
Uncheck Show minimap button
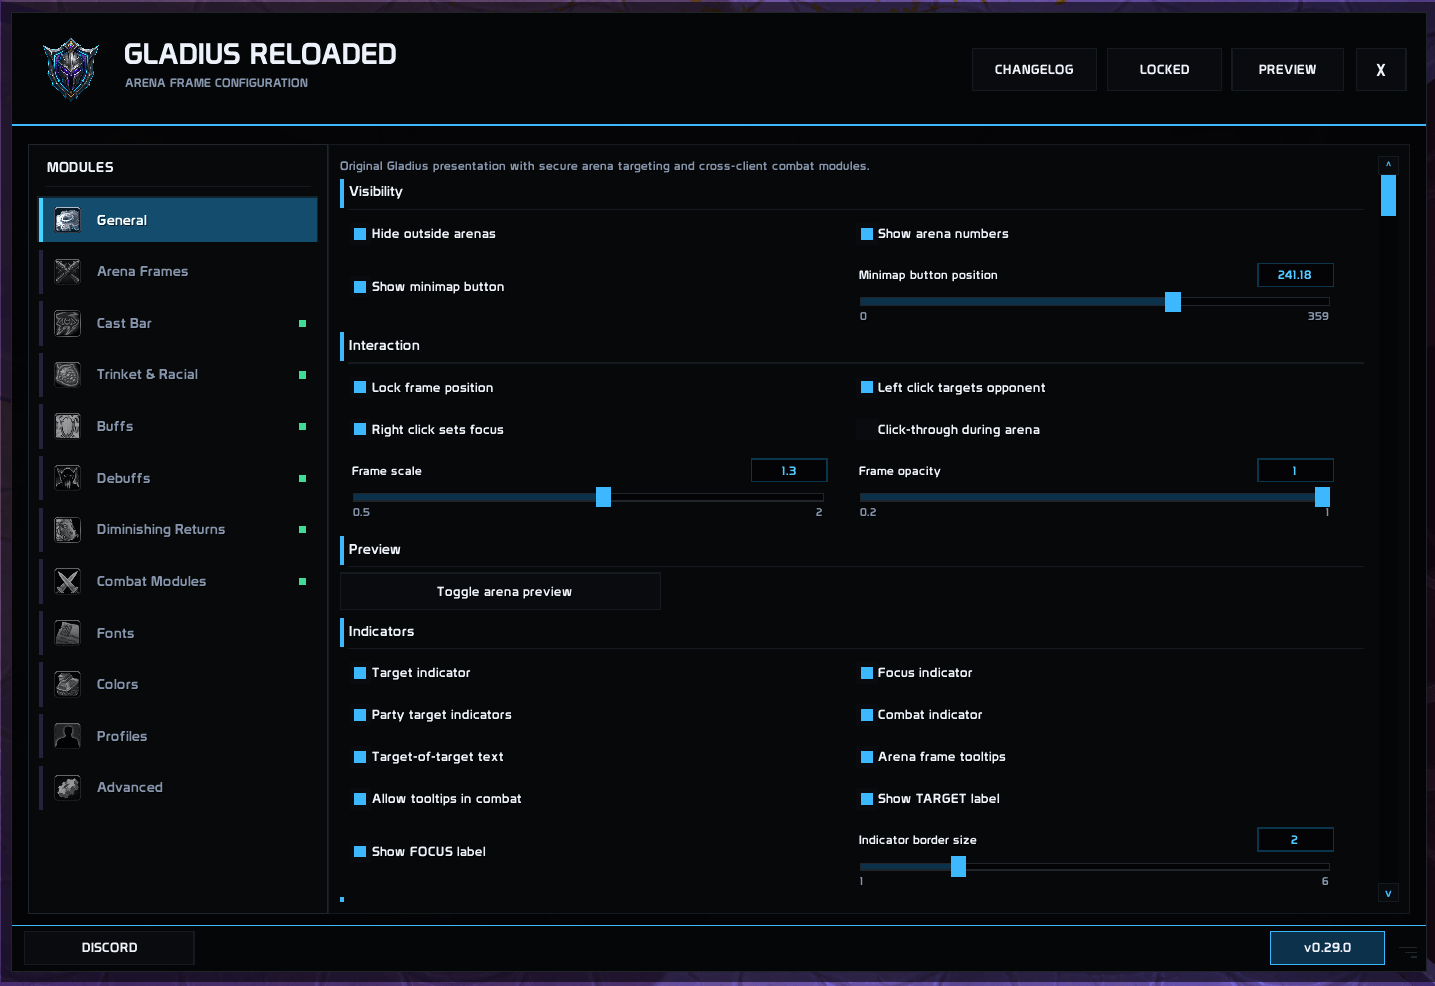(360, 287)
